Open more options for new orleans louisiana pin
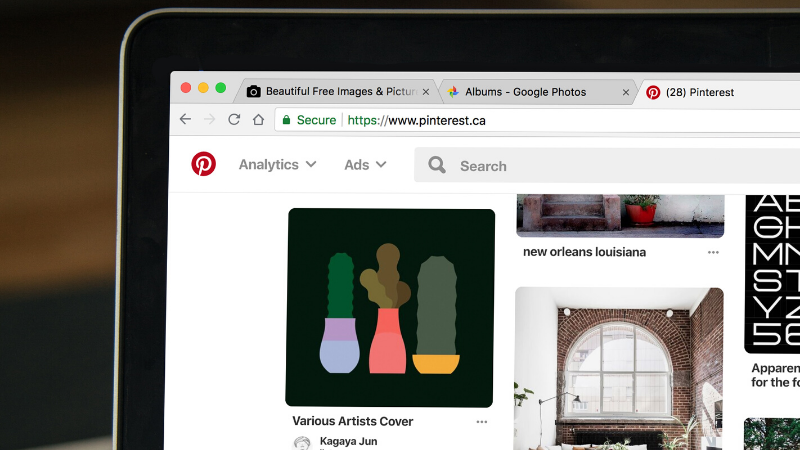The height and width of the screenshot is (450, 800). 713,253
